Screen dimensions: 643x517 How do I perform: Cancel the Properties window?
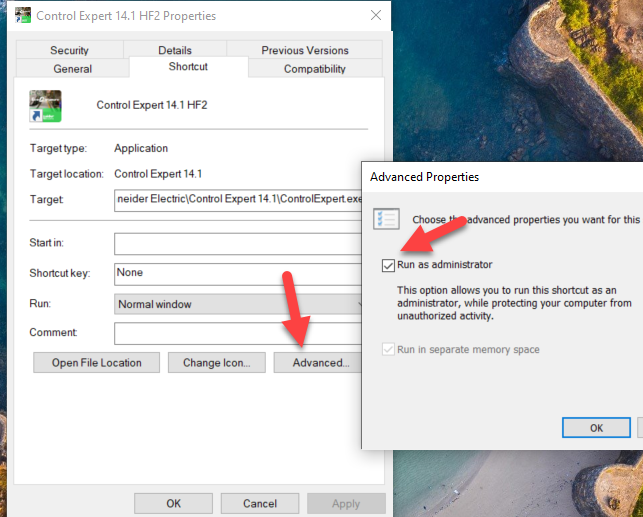[x=260, y=503]
